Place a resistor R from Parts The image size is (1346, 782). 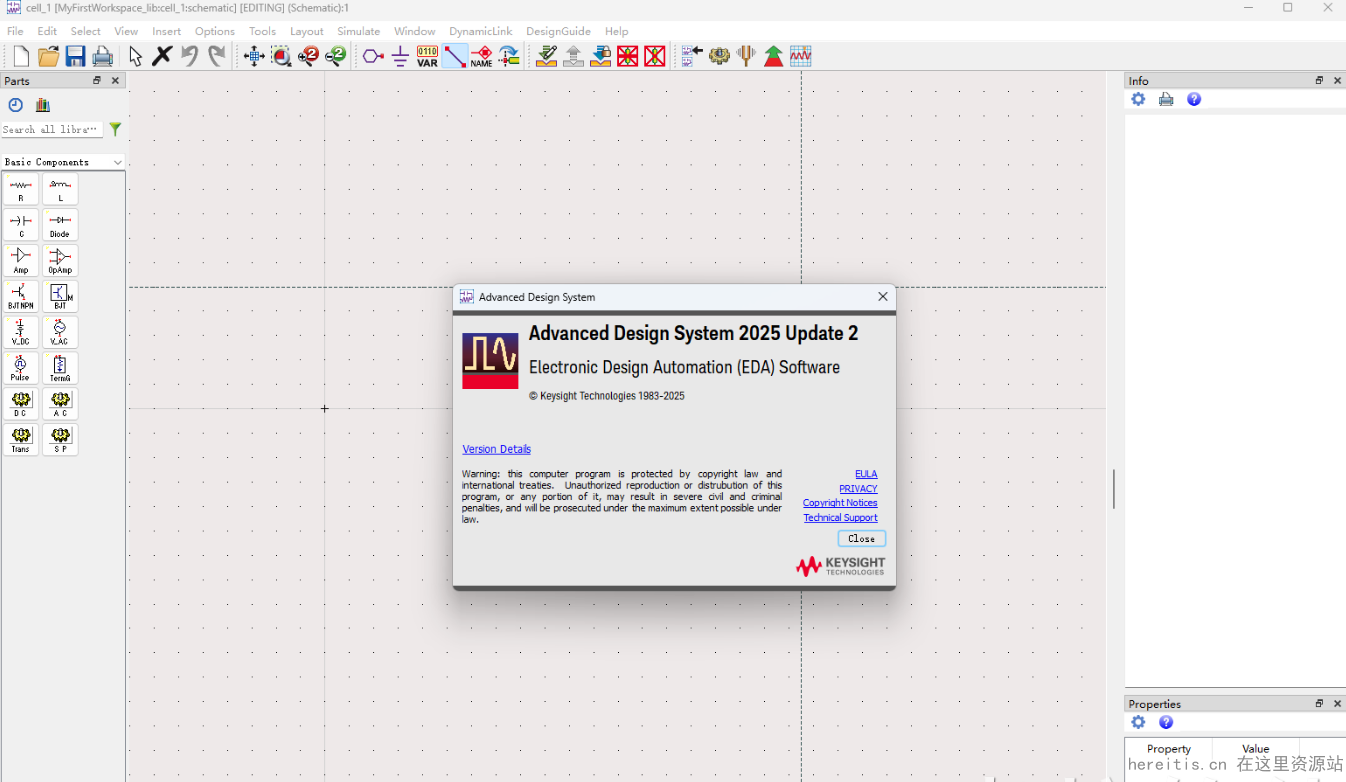pyautogui.click(x=21, y=189)
